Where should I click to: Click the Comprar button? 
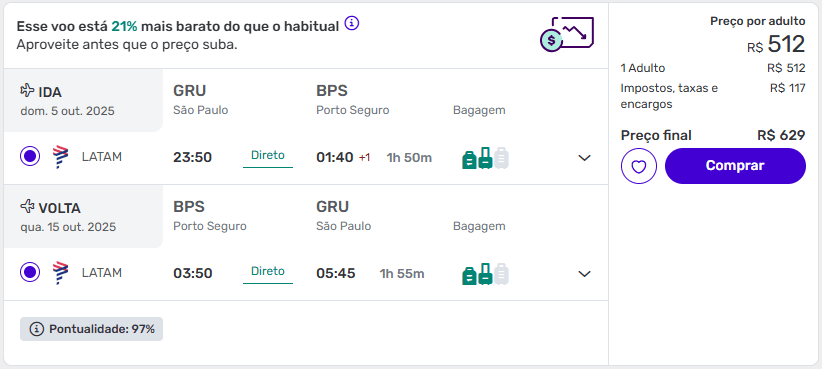[x=735, y=166]
